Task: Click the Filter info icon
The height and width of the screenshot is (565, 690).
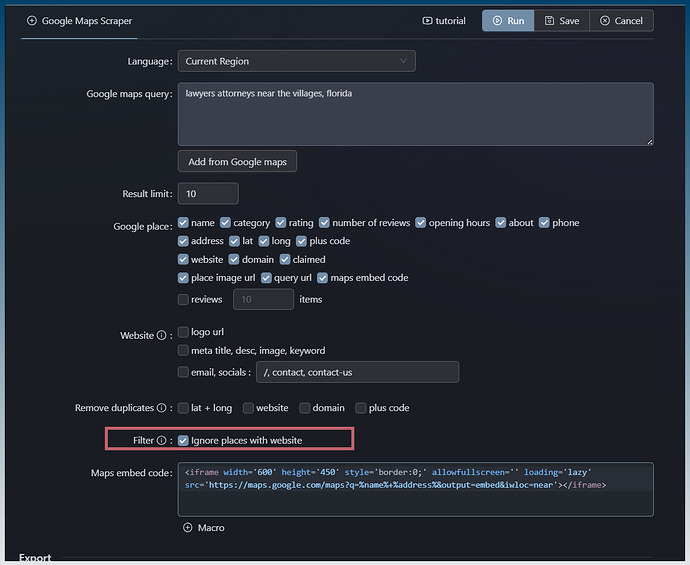Action: tap(162, 440)
